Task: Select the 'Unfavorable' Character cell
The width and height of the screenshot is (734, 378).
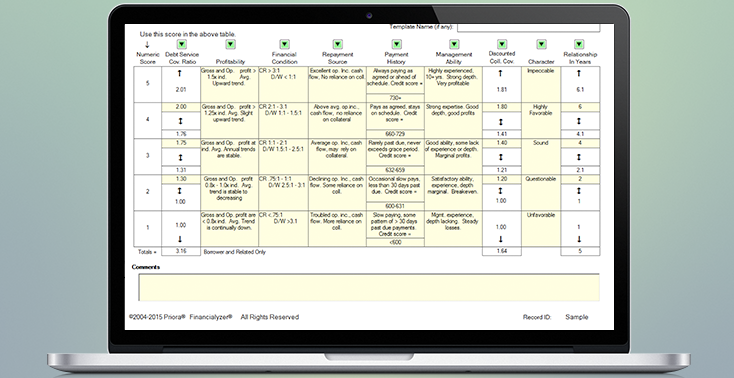Action: point(541,229)
